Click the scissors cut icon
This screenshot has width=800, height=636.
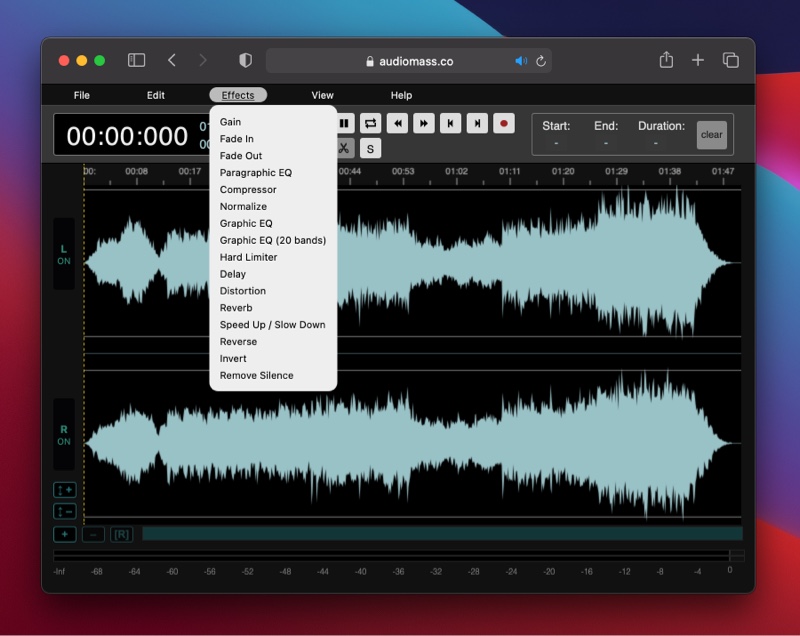point(344,148)
